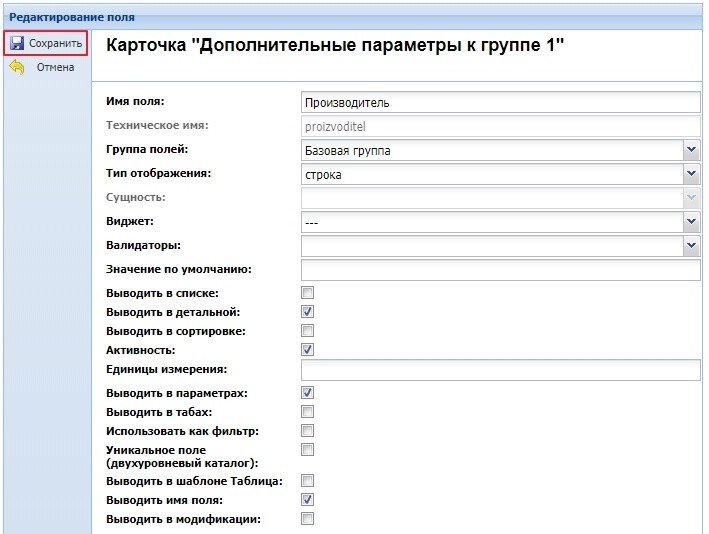Click the Сохранить floppy disk icon

click(17, 43)
